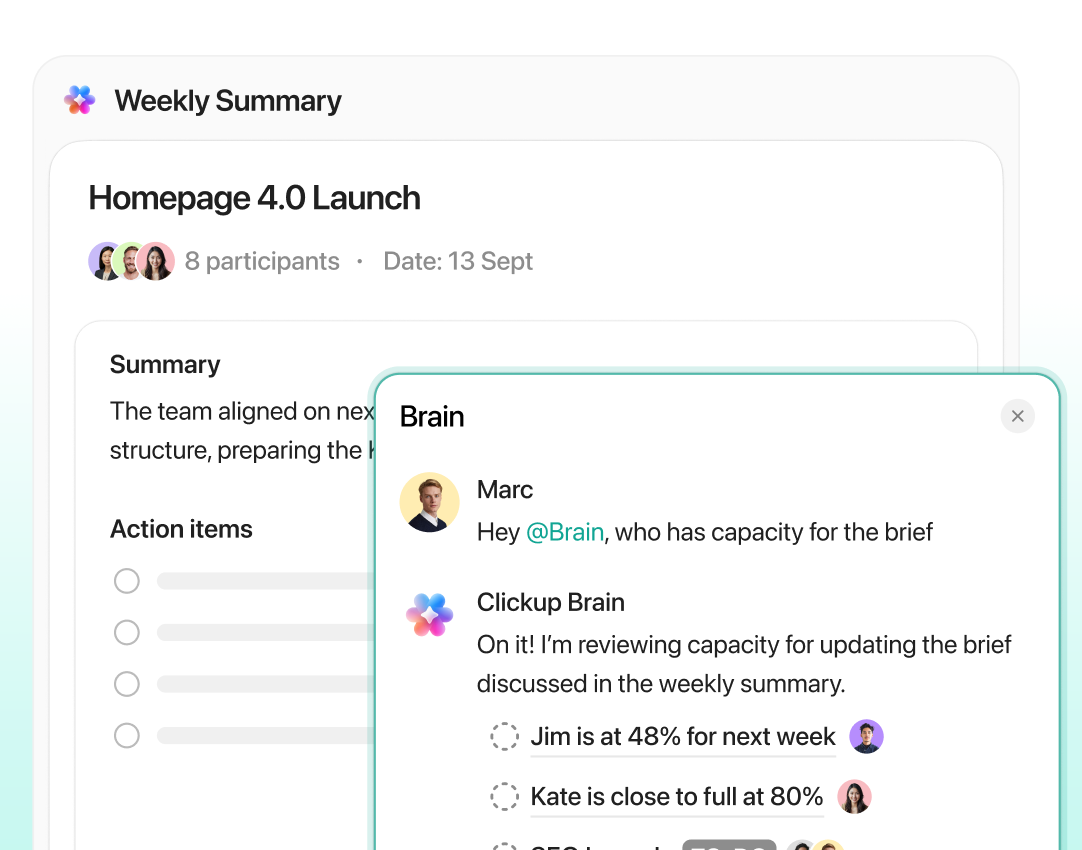This screenshot has width=1082, height=850.
Task: Click the third participant avatar in the header
Action: click(155, 260)
